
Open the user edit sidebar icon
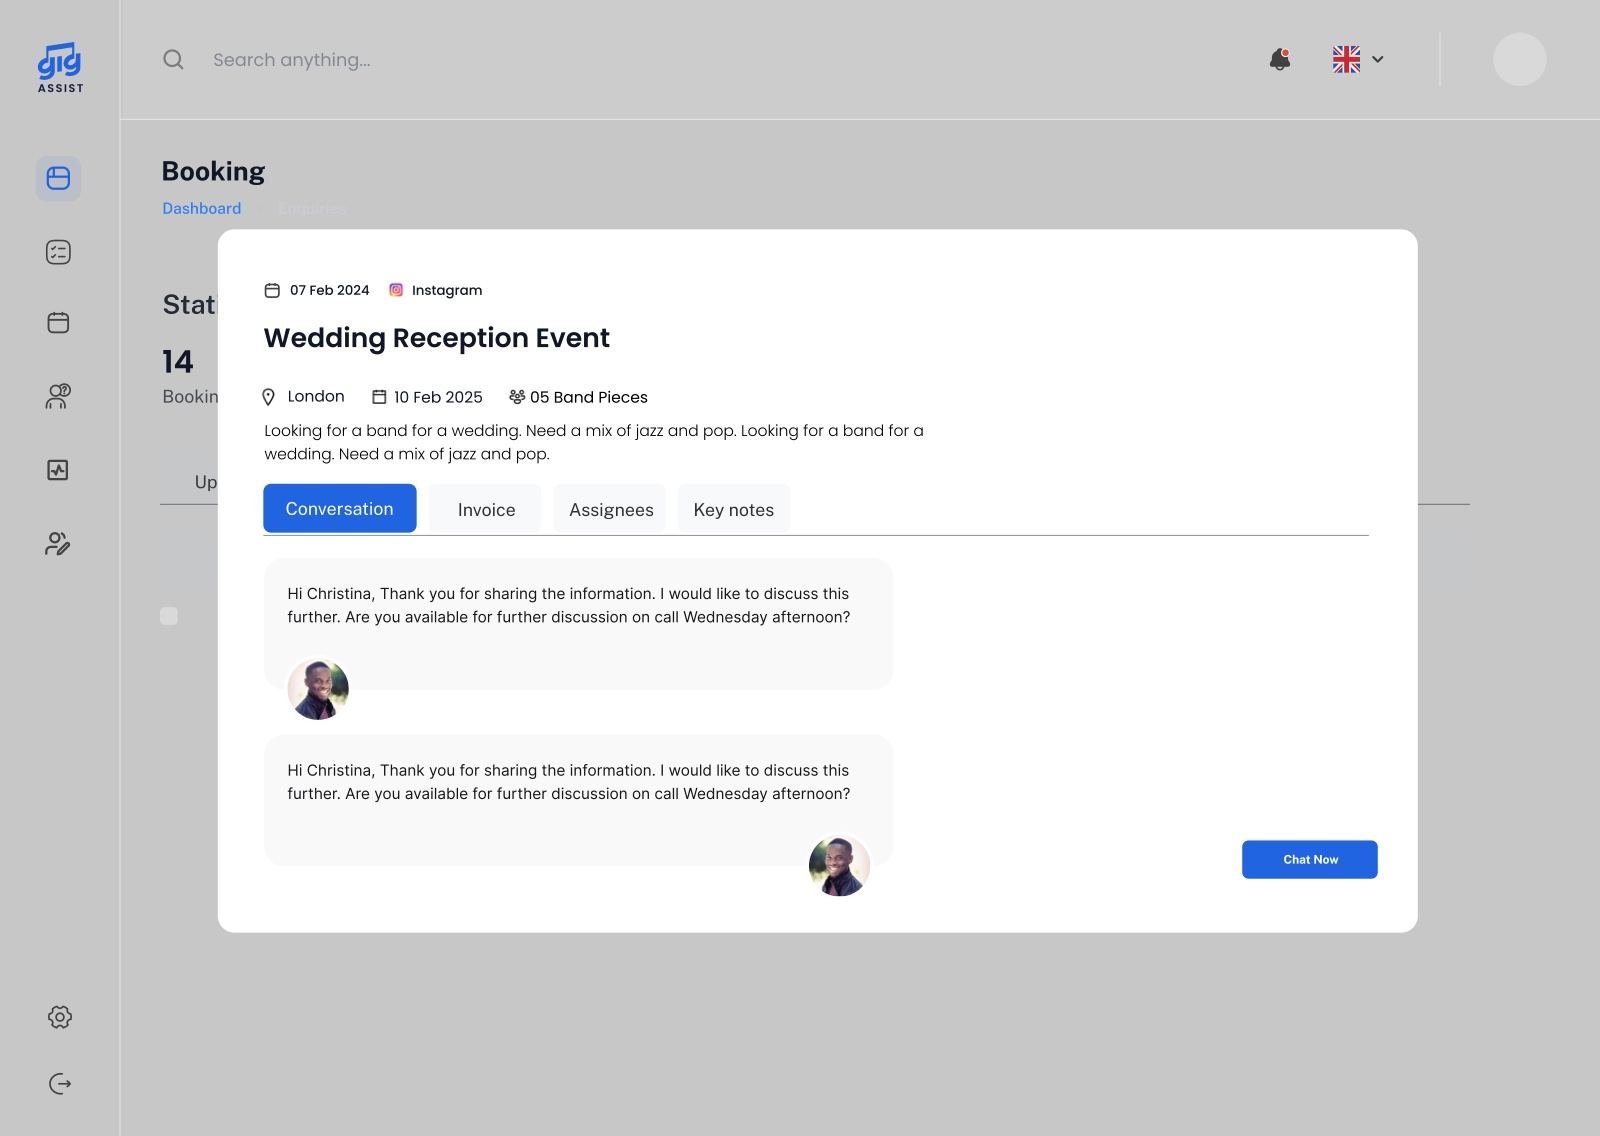pyautogui.click(x=58, y=543)
